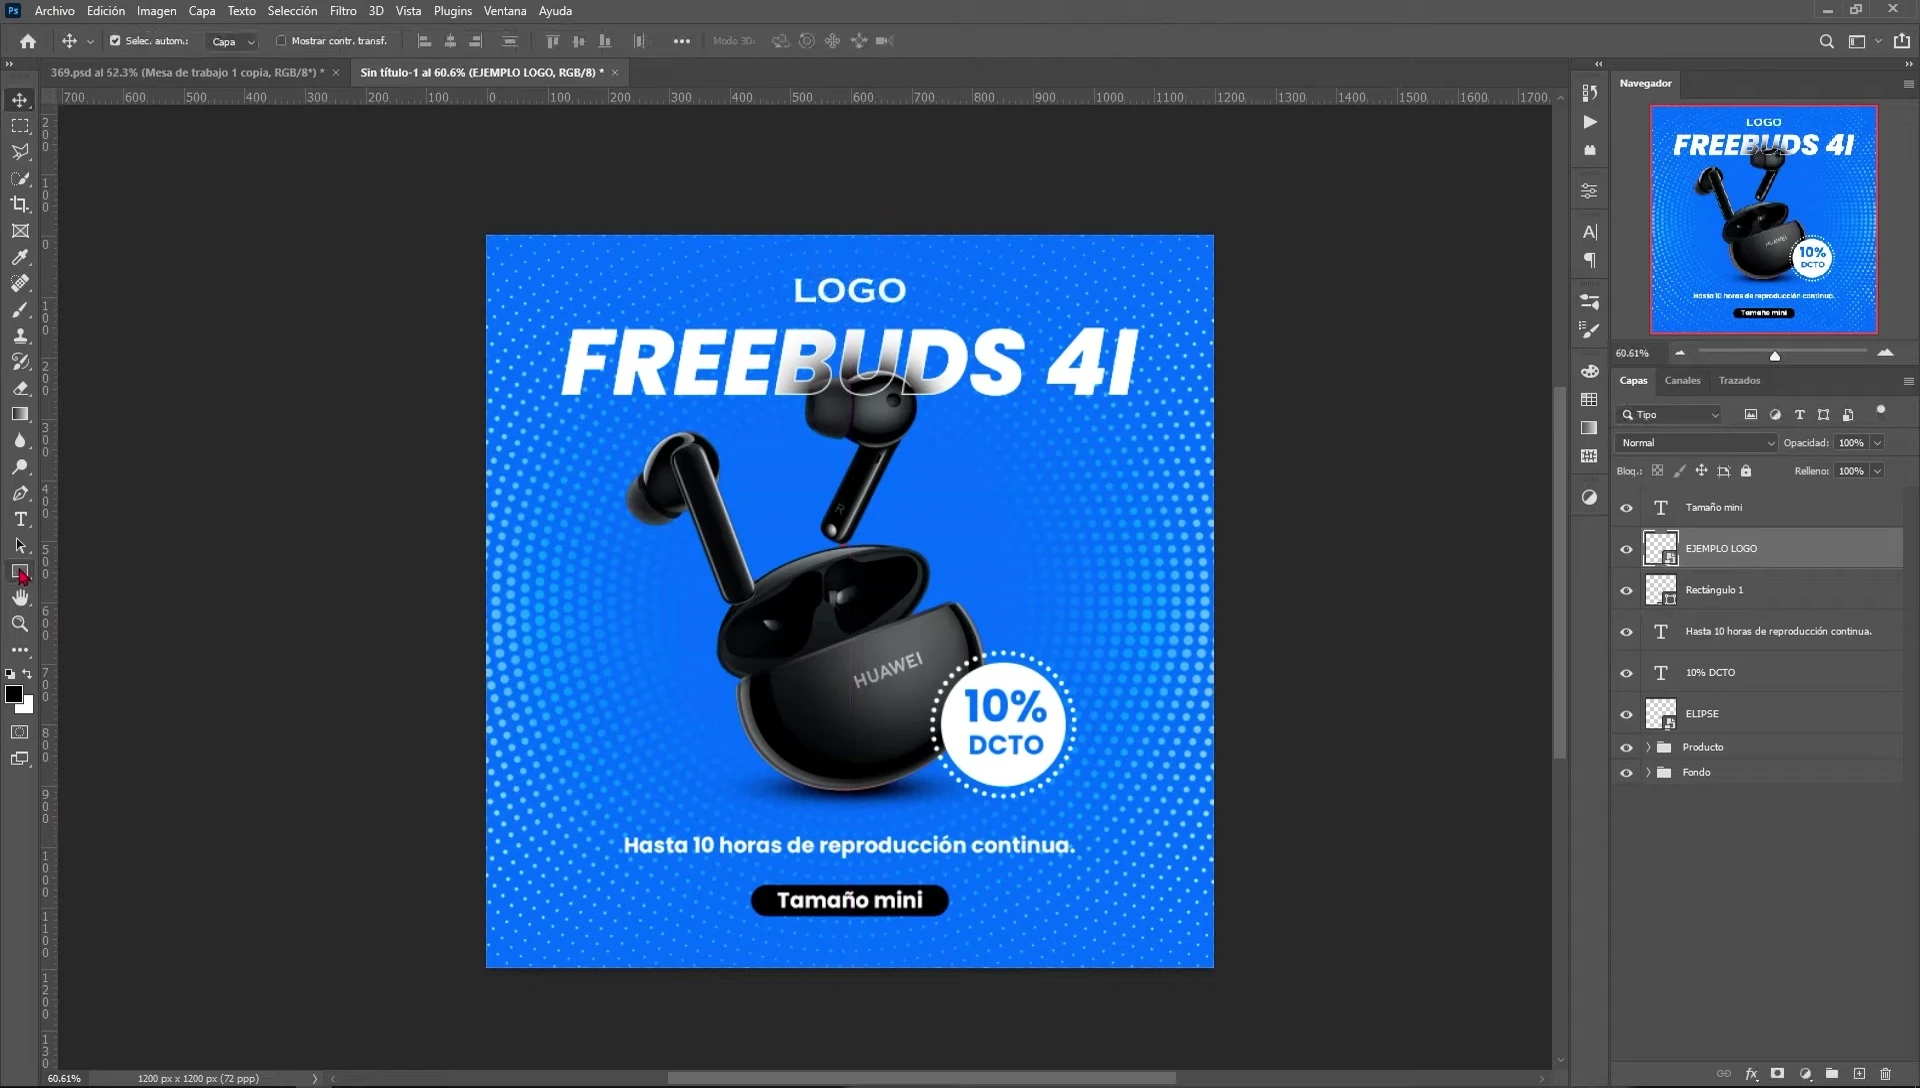Select the Clone Stamp tool
1920x1088 pixels.
20,336
